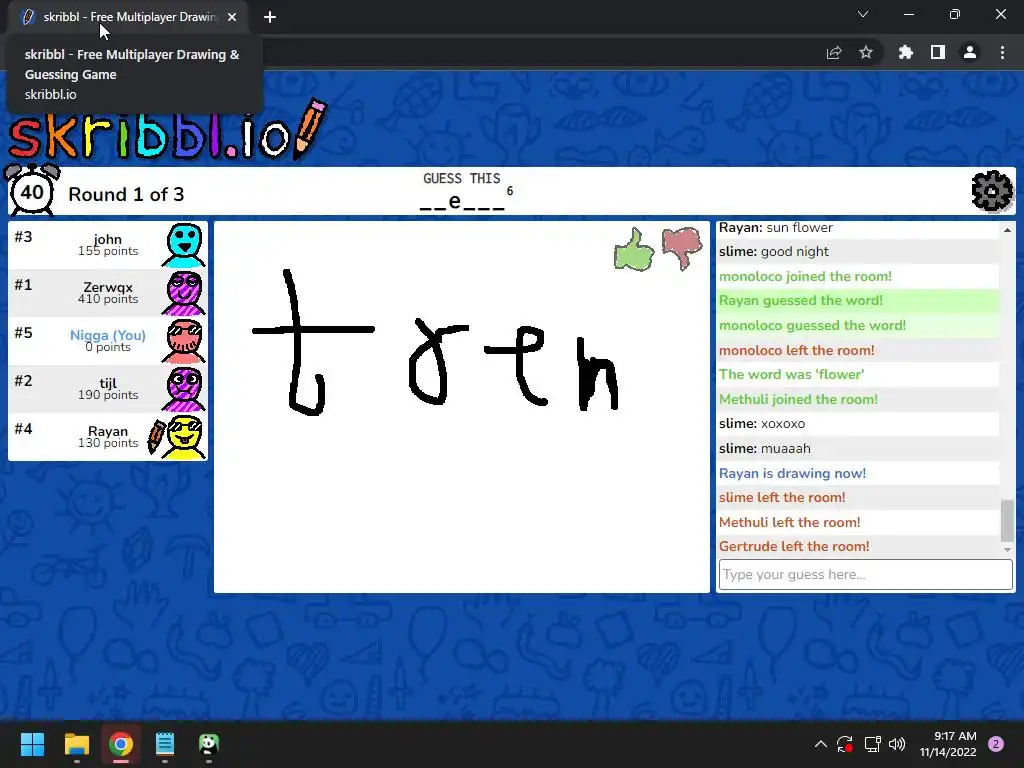Close the skribbl tab
Image resolution: width=1024 pixels, height=768 pixels.
pos(232,17)
